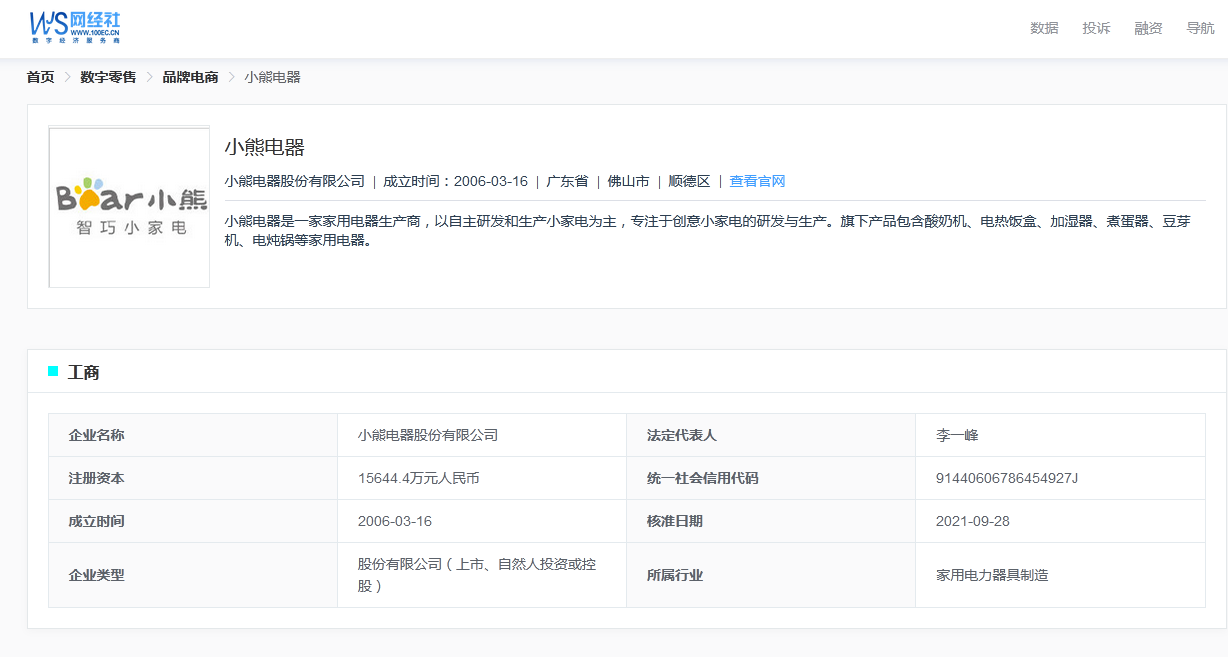Click the 成立时间：2006-03-16 header text
The width and height of the screenshot is (1228, 657).
point(455,181)
